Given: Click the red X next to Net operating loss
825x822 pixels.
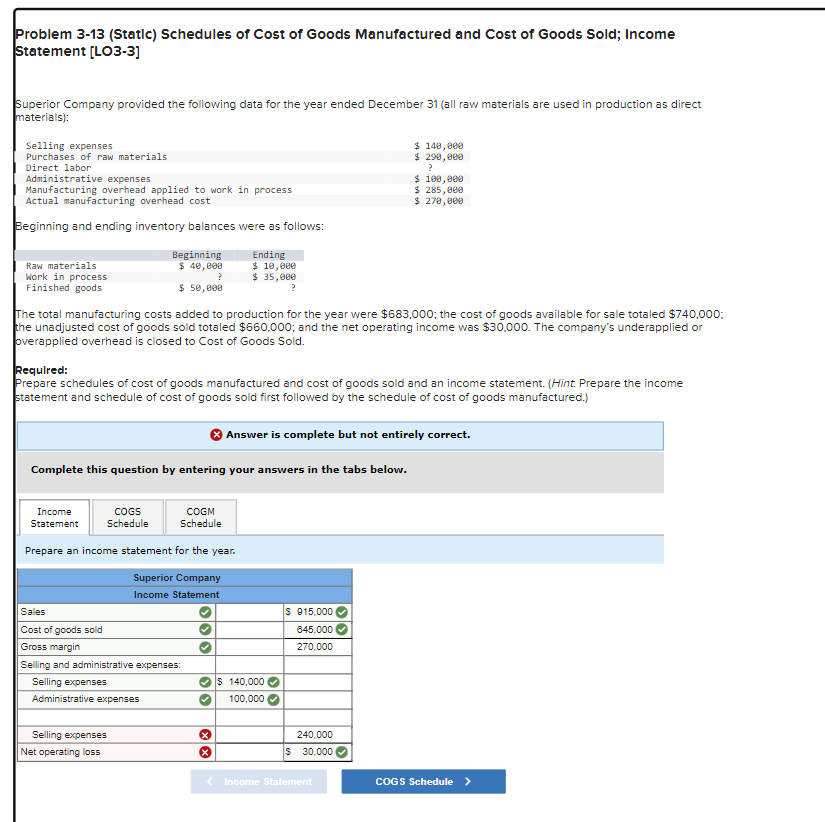Looking at the screenshot, I should [205, 752].
